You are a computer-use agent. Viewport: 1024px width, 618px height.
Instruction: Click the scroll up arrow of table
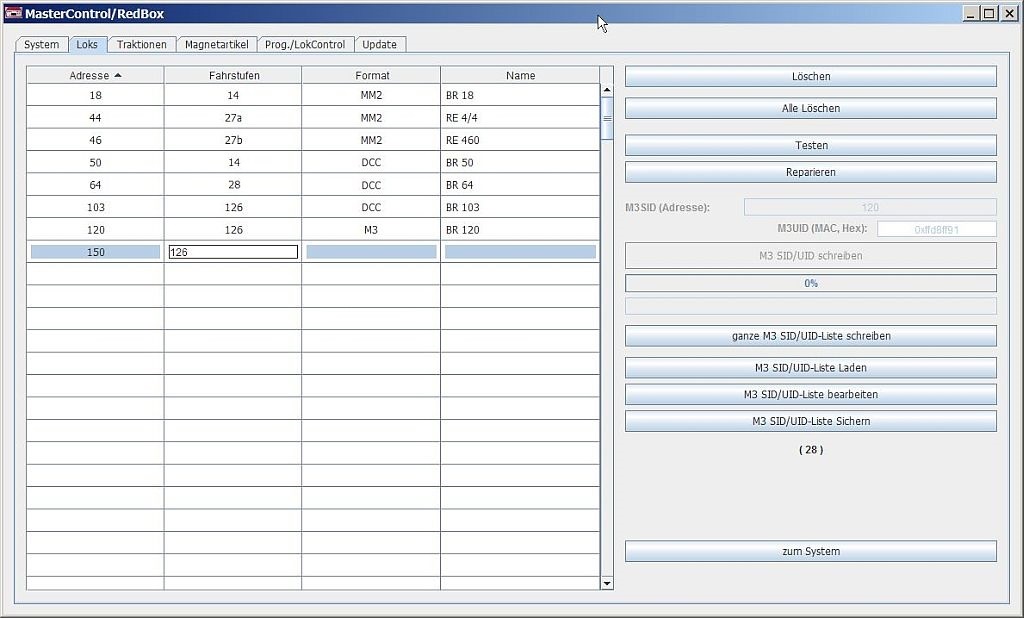[x=606, y=91]
